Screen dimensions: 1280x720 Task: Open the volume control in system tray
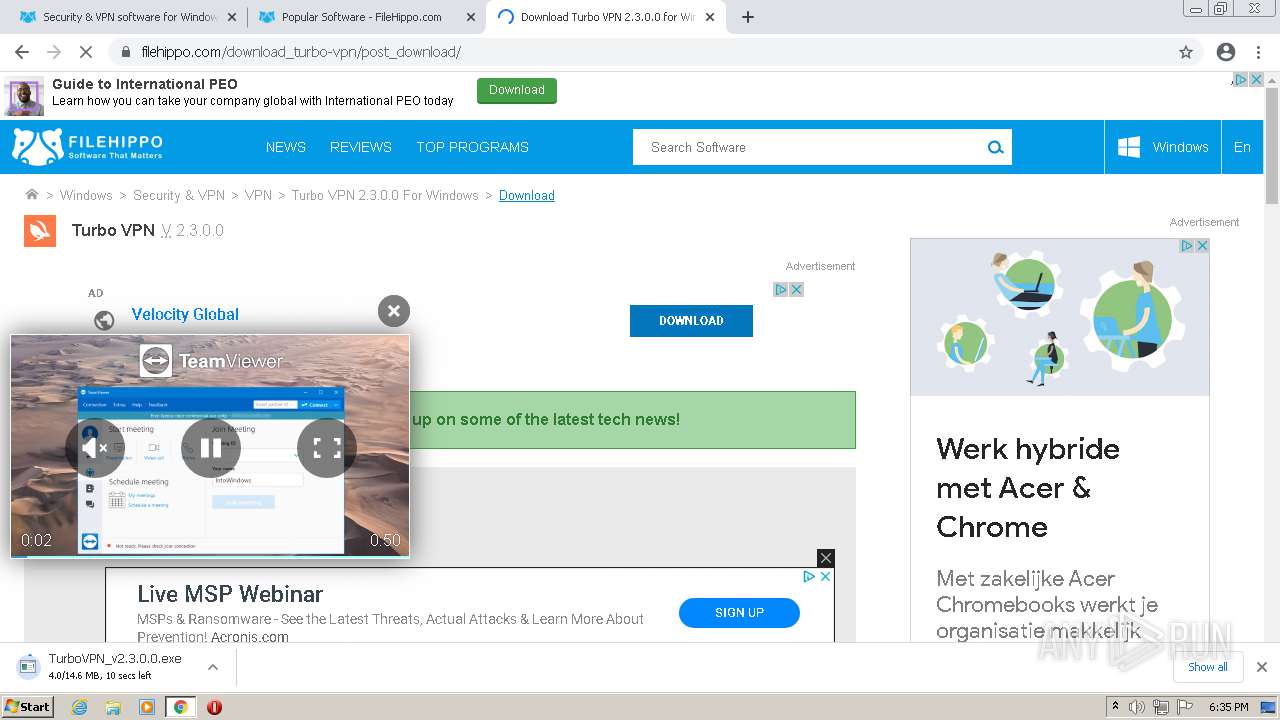coord(1137,707)
